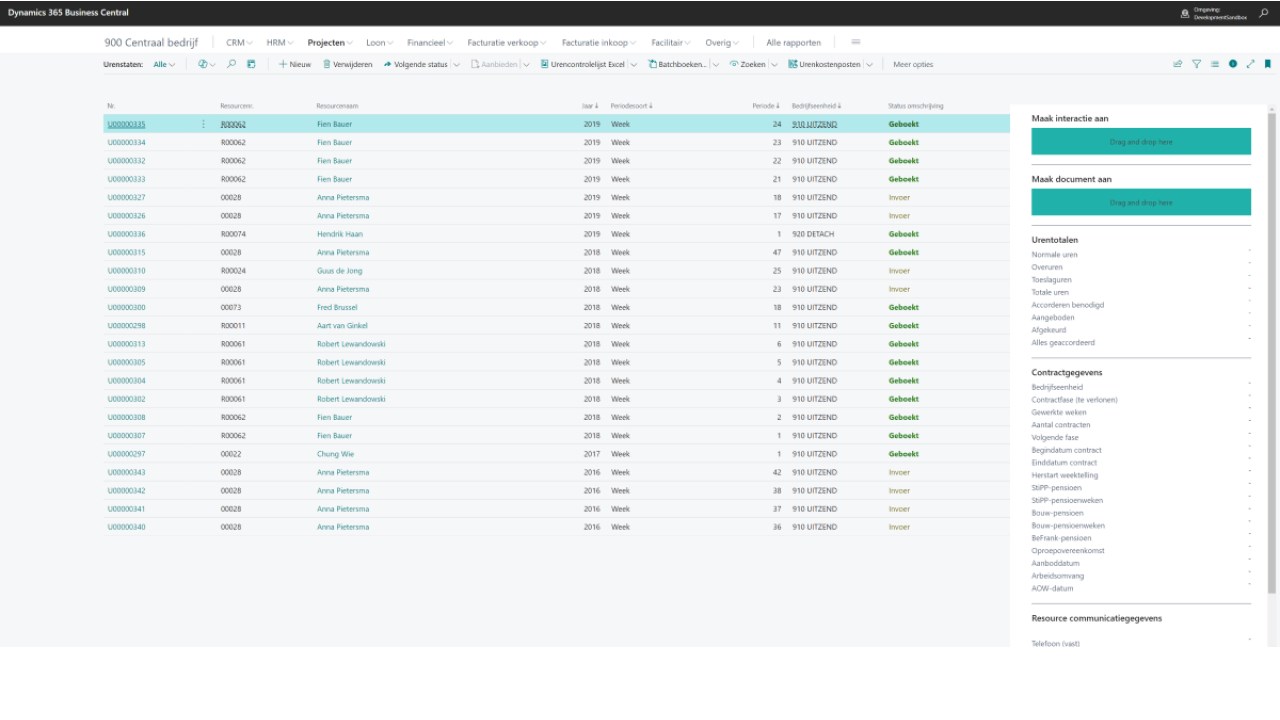Expand page with the arrows icon
The image size is (1280, 720).
(1250, 64)
